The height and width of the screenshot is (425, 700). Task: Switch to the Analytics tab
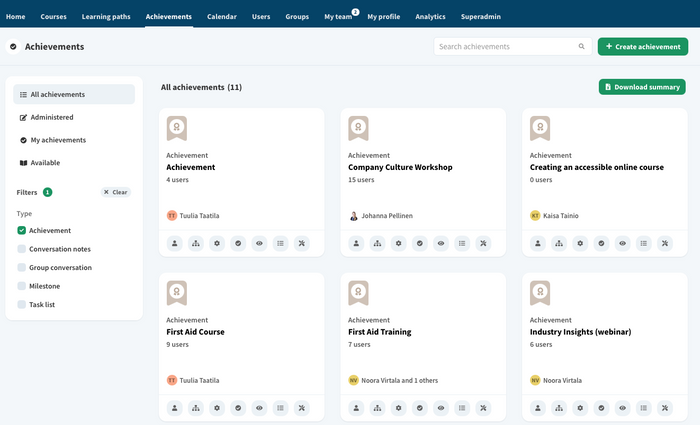430,17
